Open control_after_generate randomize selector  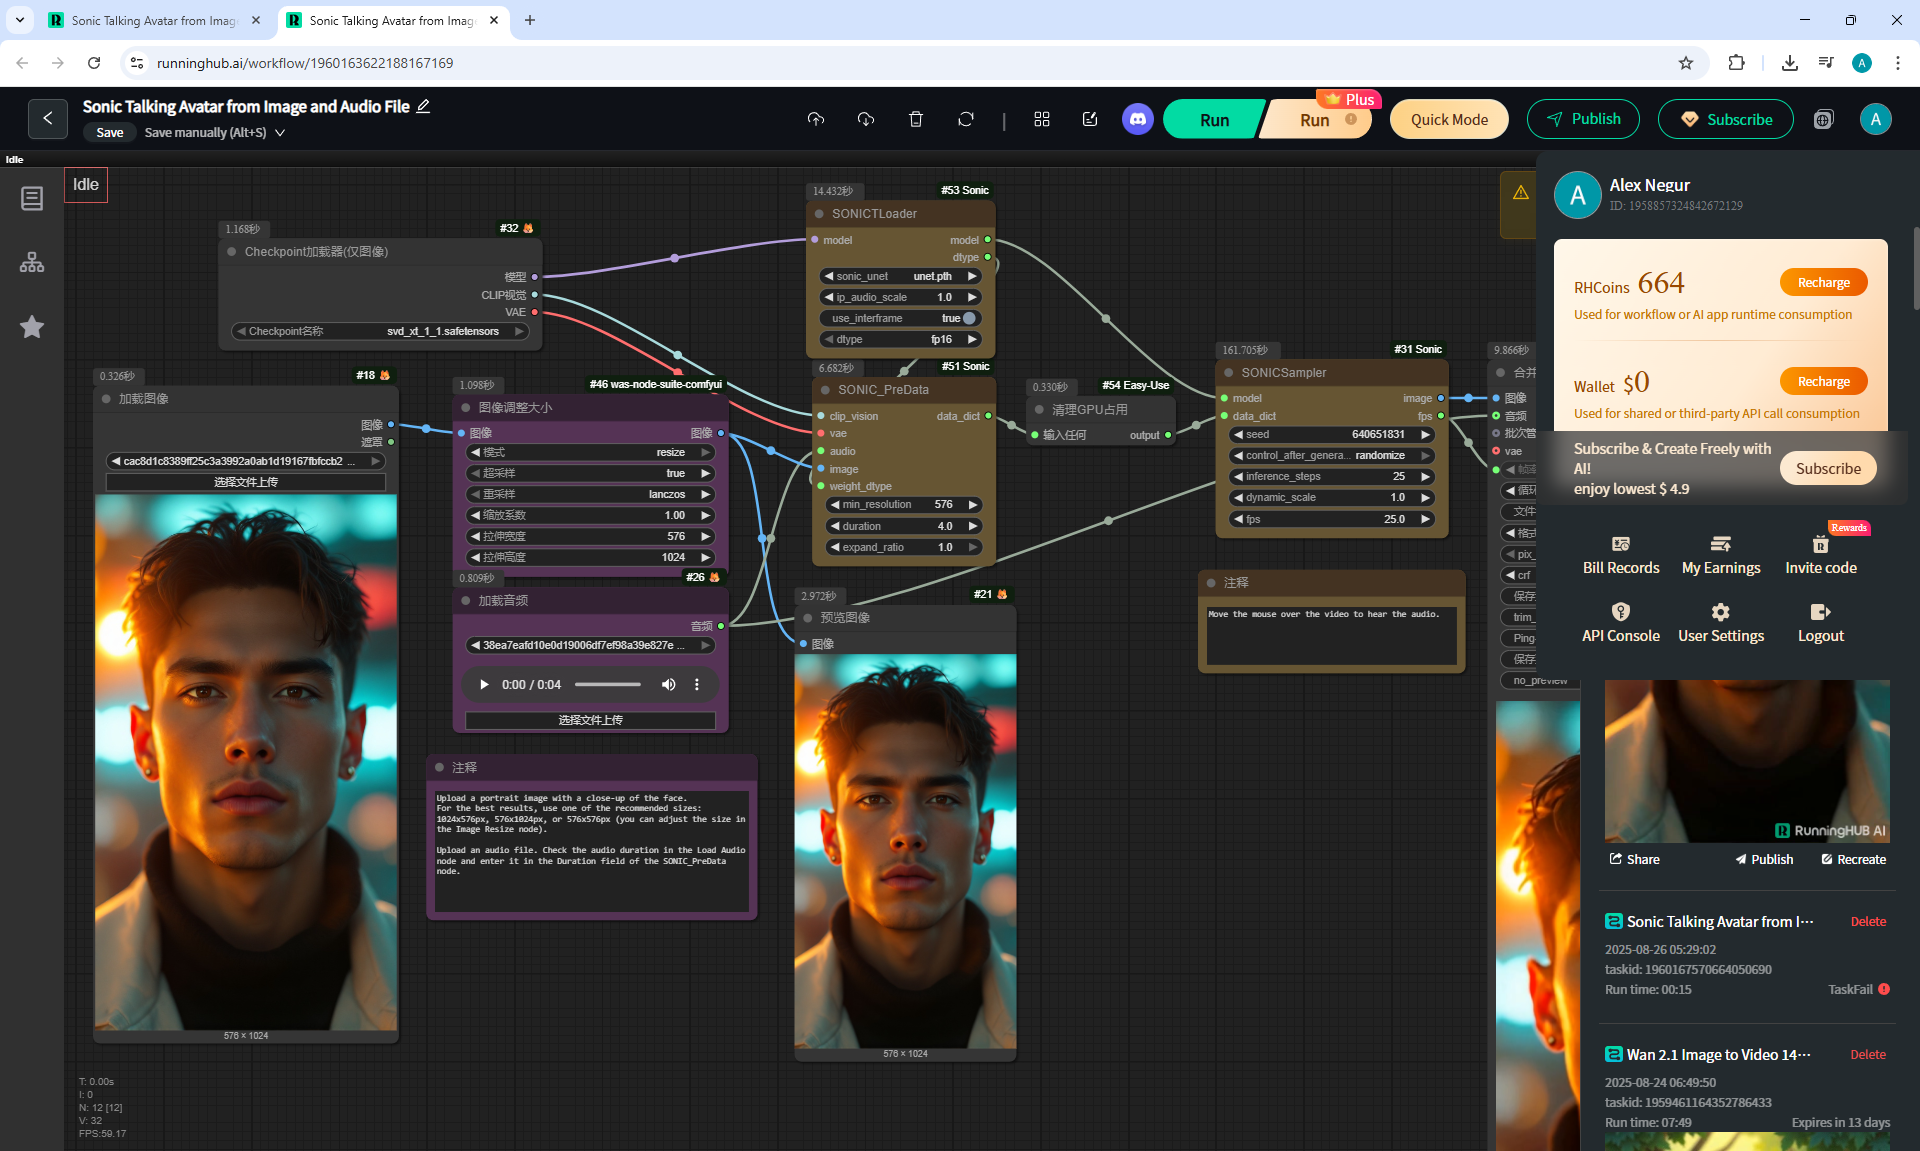(x=1332, y=455)
